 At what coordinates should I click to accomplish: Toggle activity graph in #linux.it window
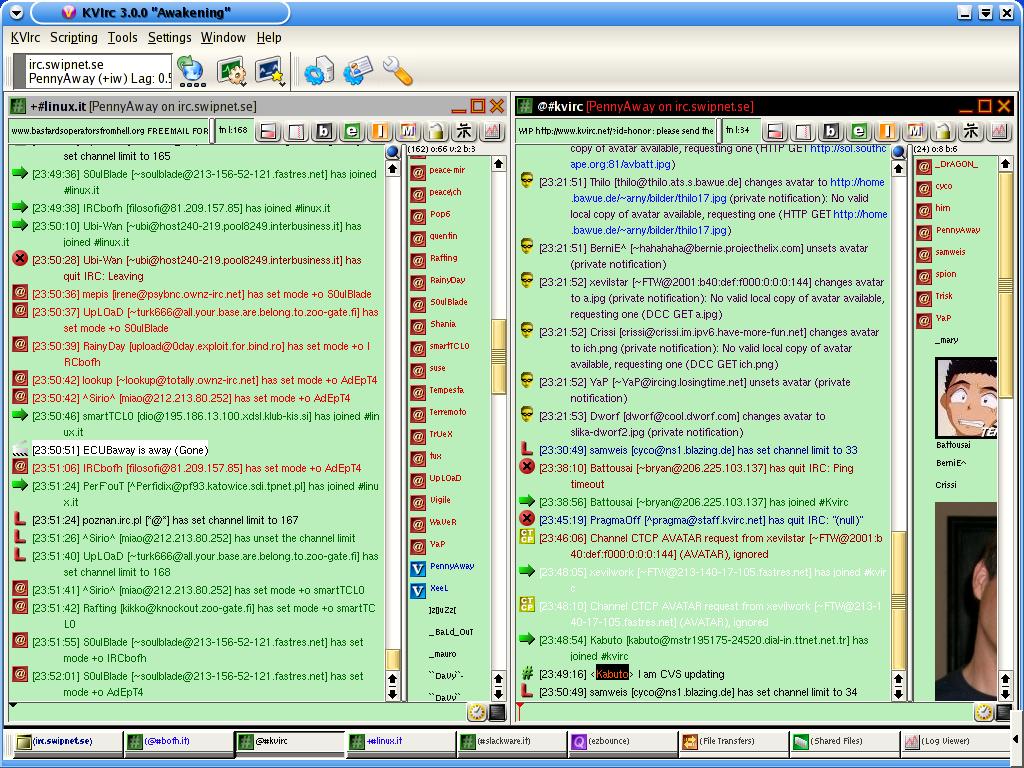tap(492, 131)
